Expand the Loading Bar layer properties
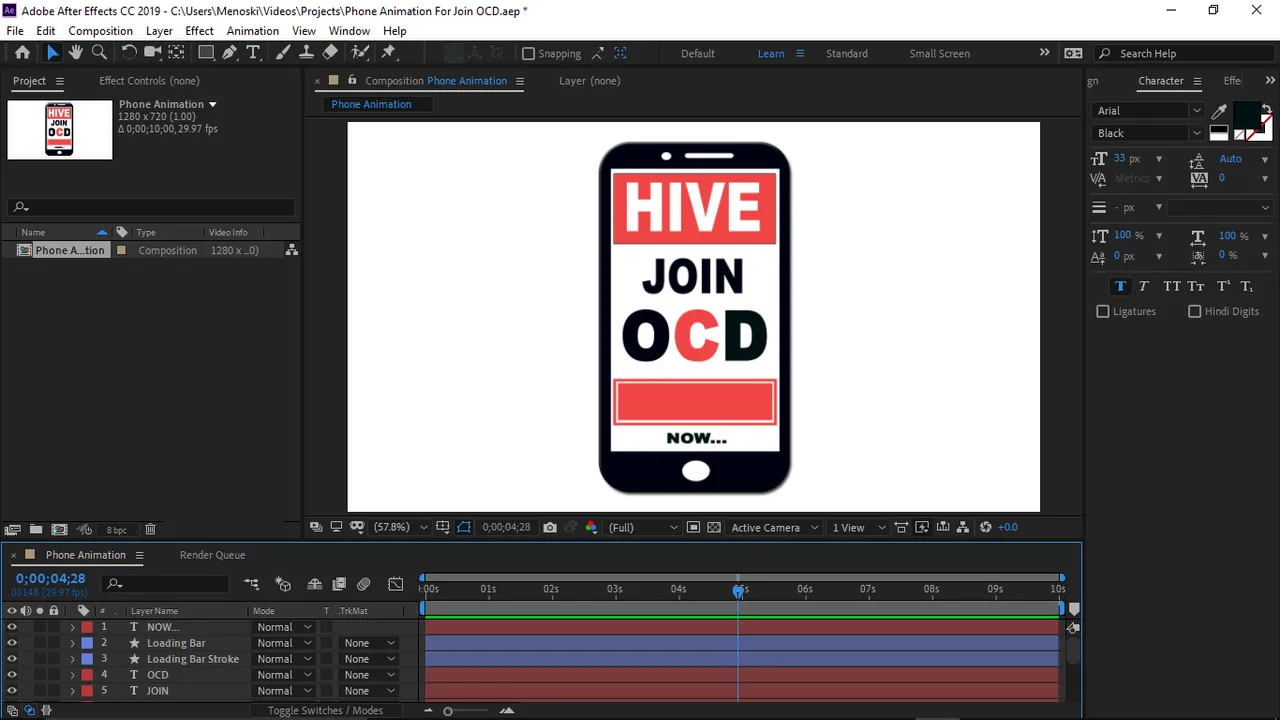This screenshot has width=1280, height=720. 72,643
